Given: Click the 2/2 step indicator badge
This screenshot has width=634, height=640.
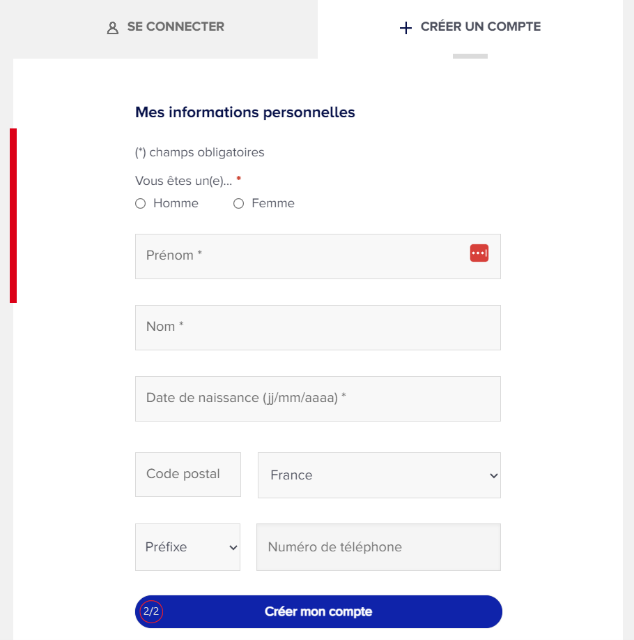Looking at the screenshot, I should coord(151,611).
